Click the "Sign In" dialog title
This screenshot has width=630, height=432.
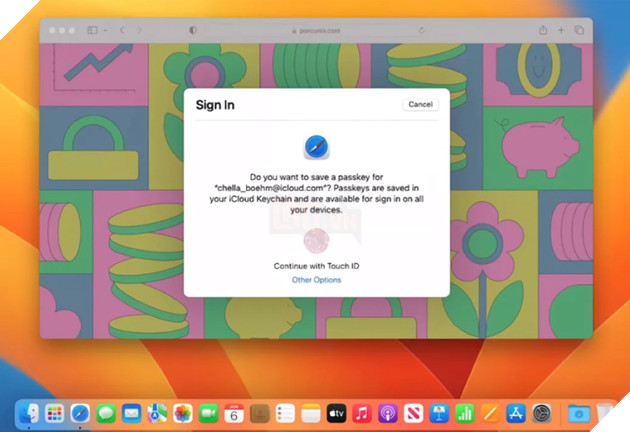click(215, 105)
